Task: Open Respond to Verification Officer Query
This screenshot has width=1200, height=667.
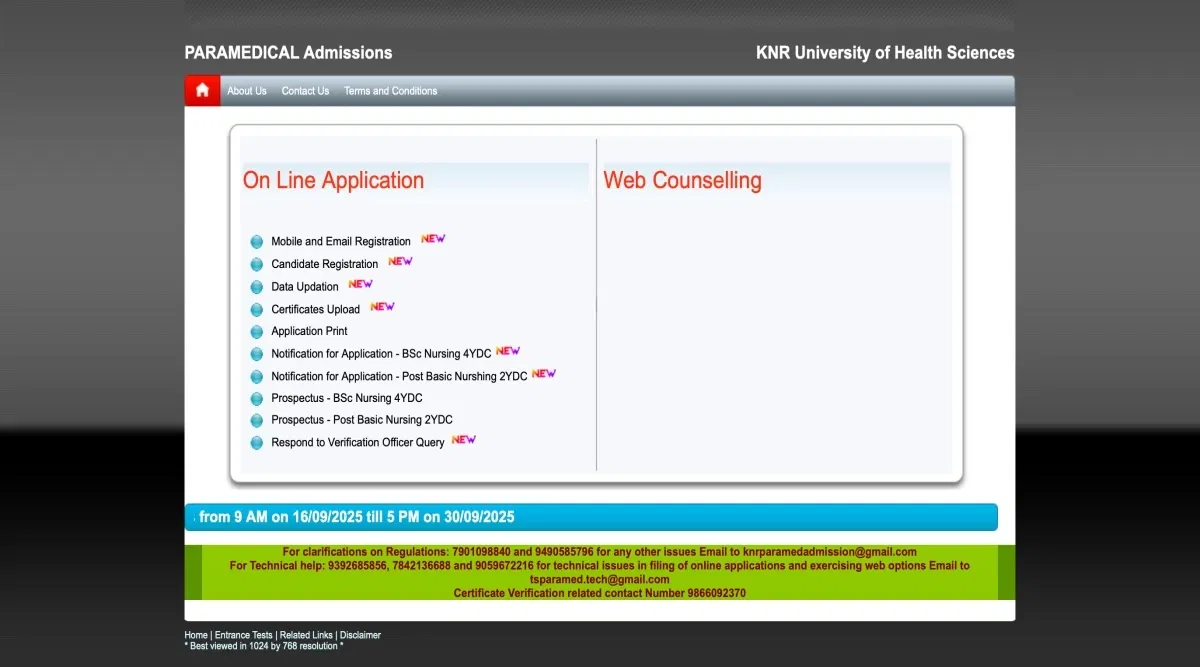Action: [358, 442]
